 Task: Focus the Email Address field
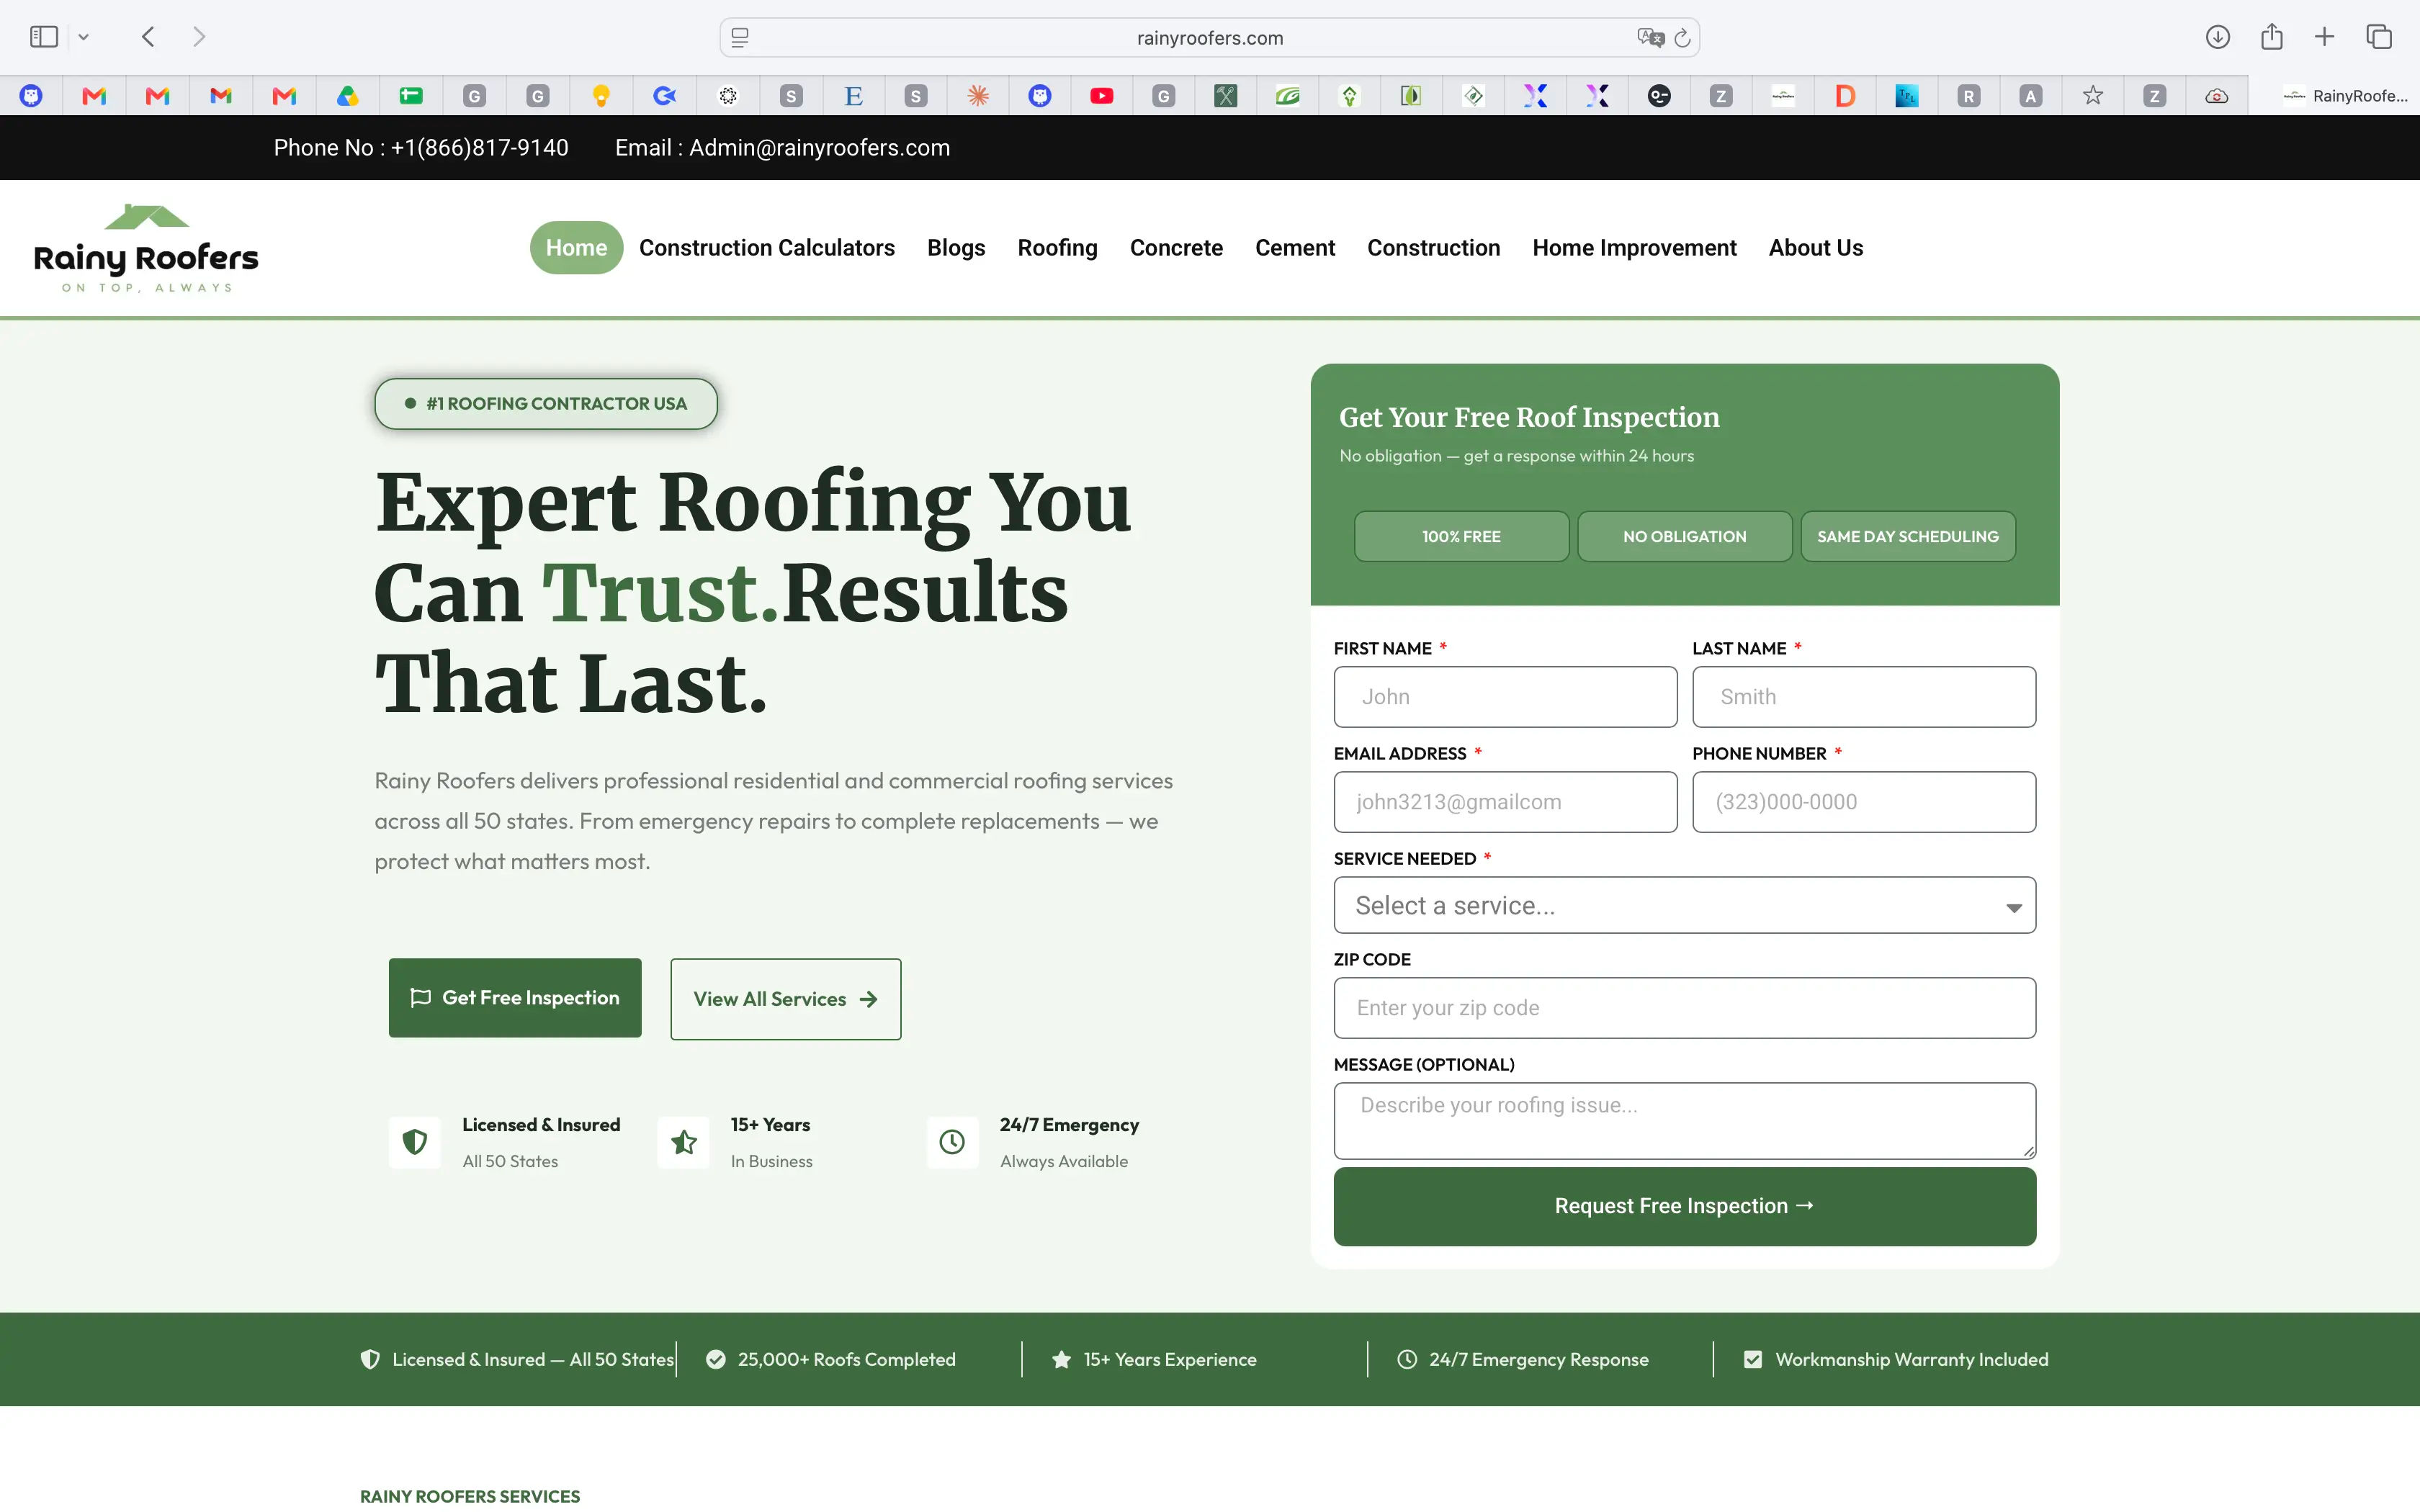pos(1505,802)
